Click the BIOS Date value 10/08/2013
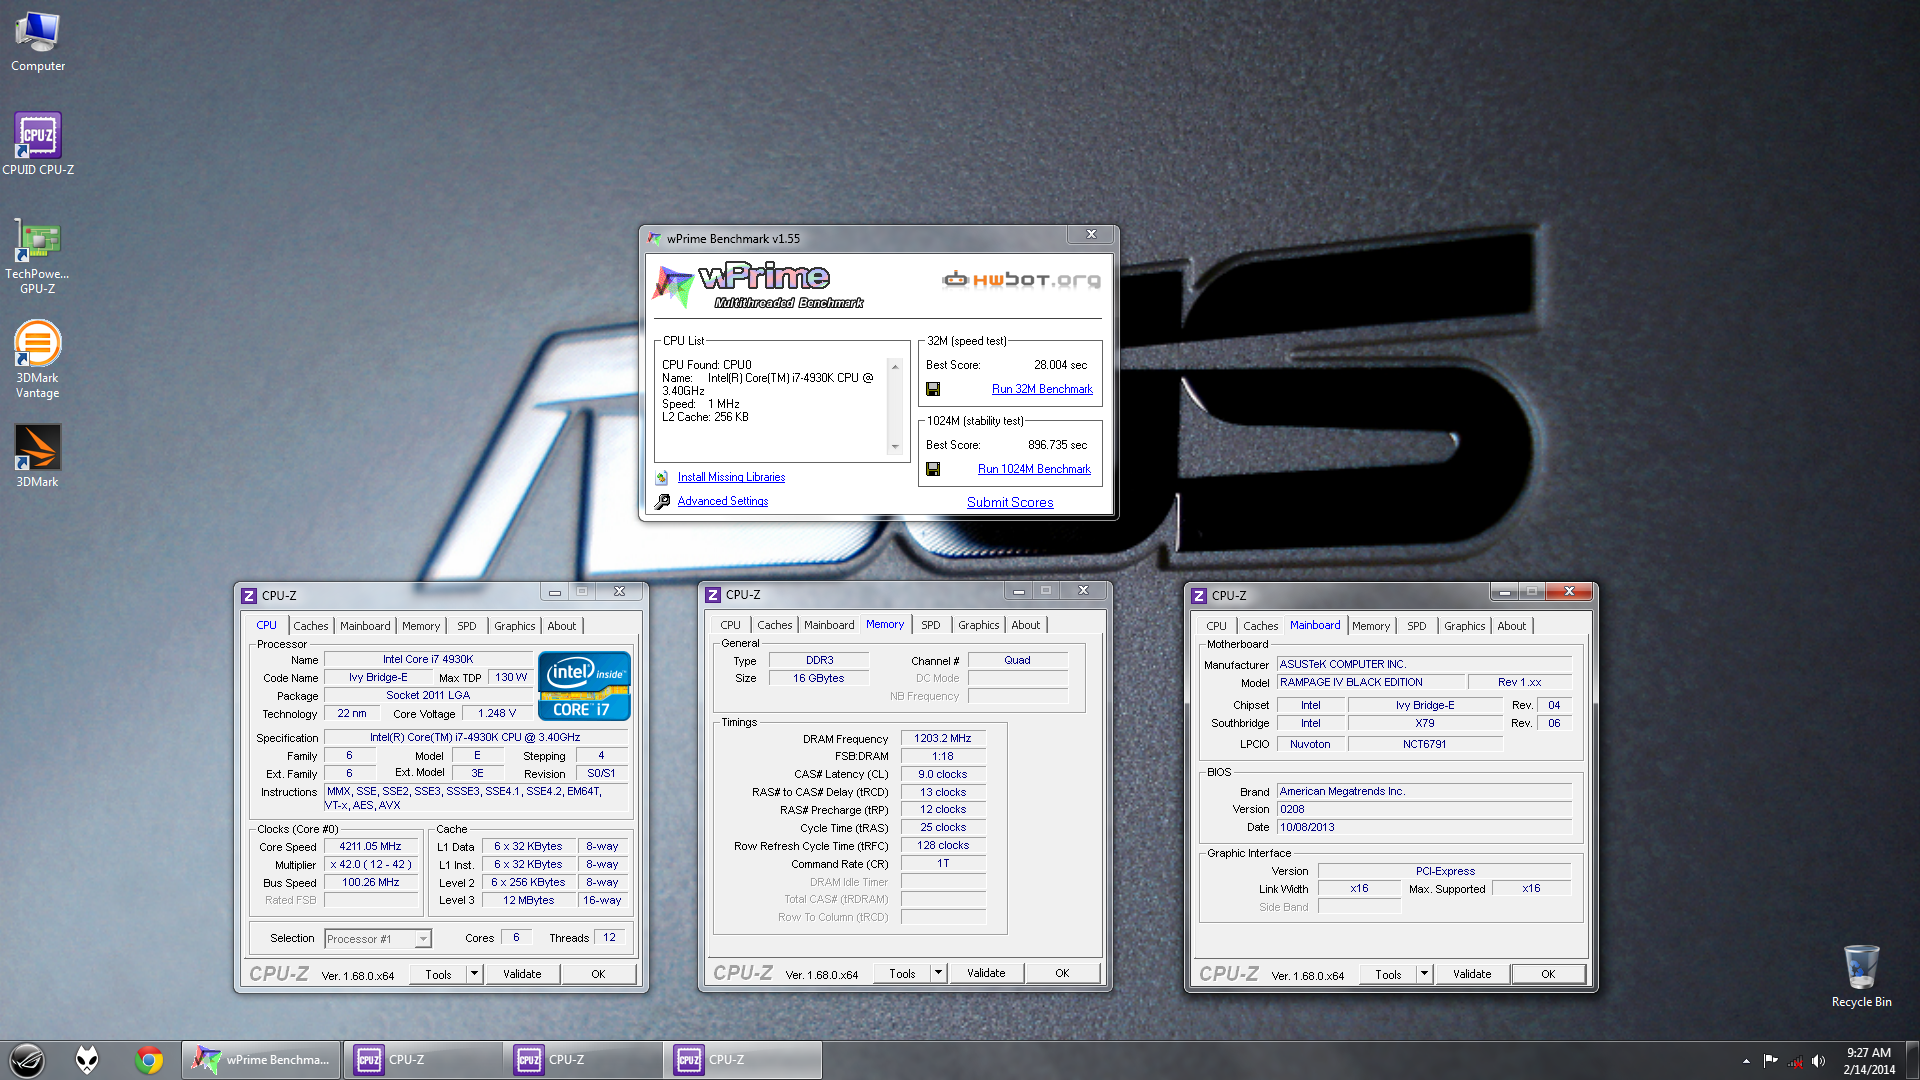 pyautogui.click(x=1424, y=827)
